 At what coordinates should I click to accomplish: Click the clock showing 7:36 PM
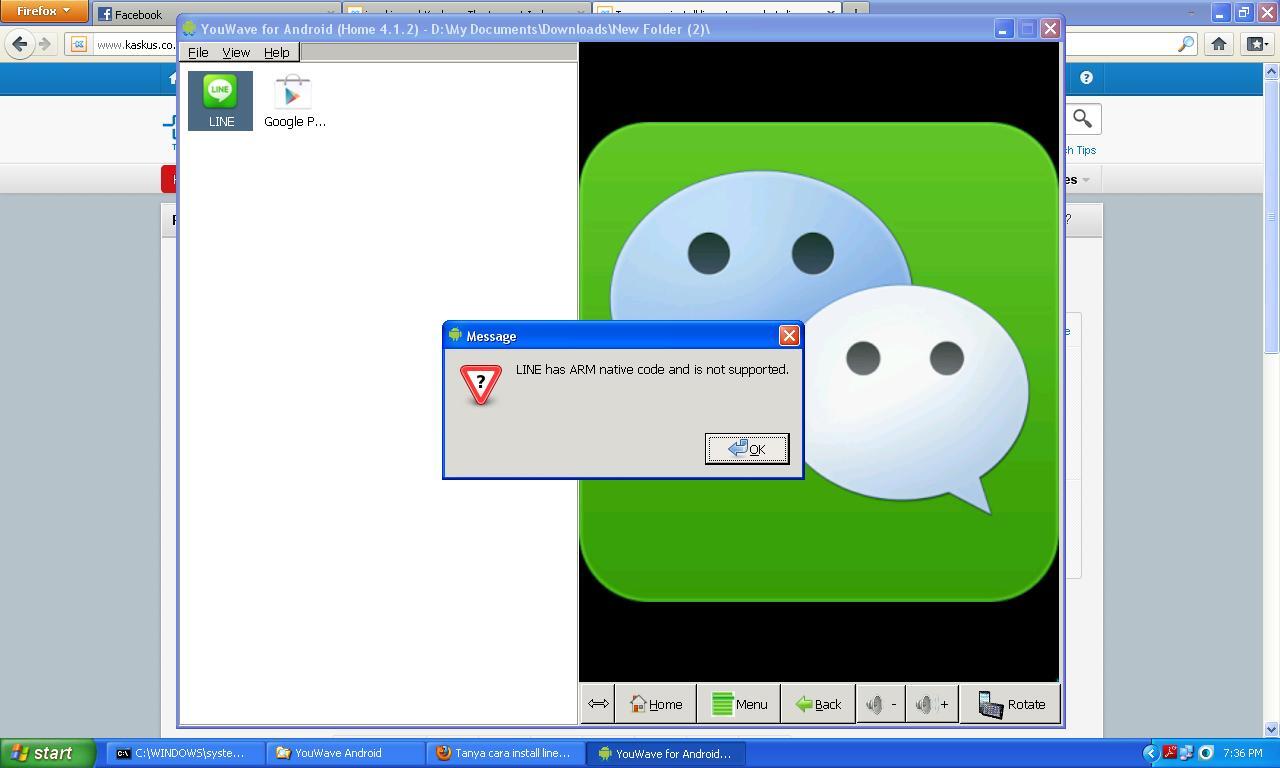coord(1242,753)
